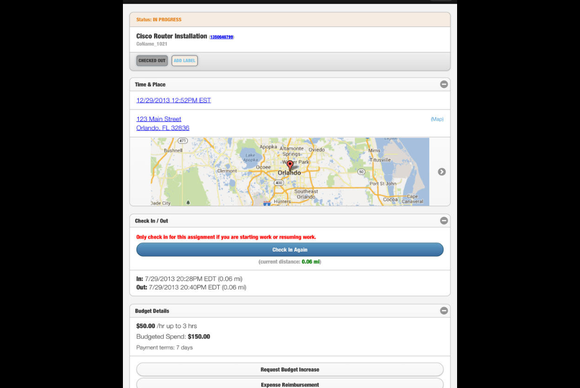Collapse the Time & Place section

tap(444, 84)
